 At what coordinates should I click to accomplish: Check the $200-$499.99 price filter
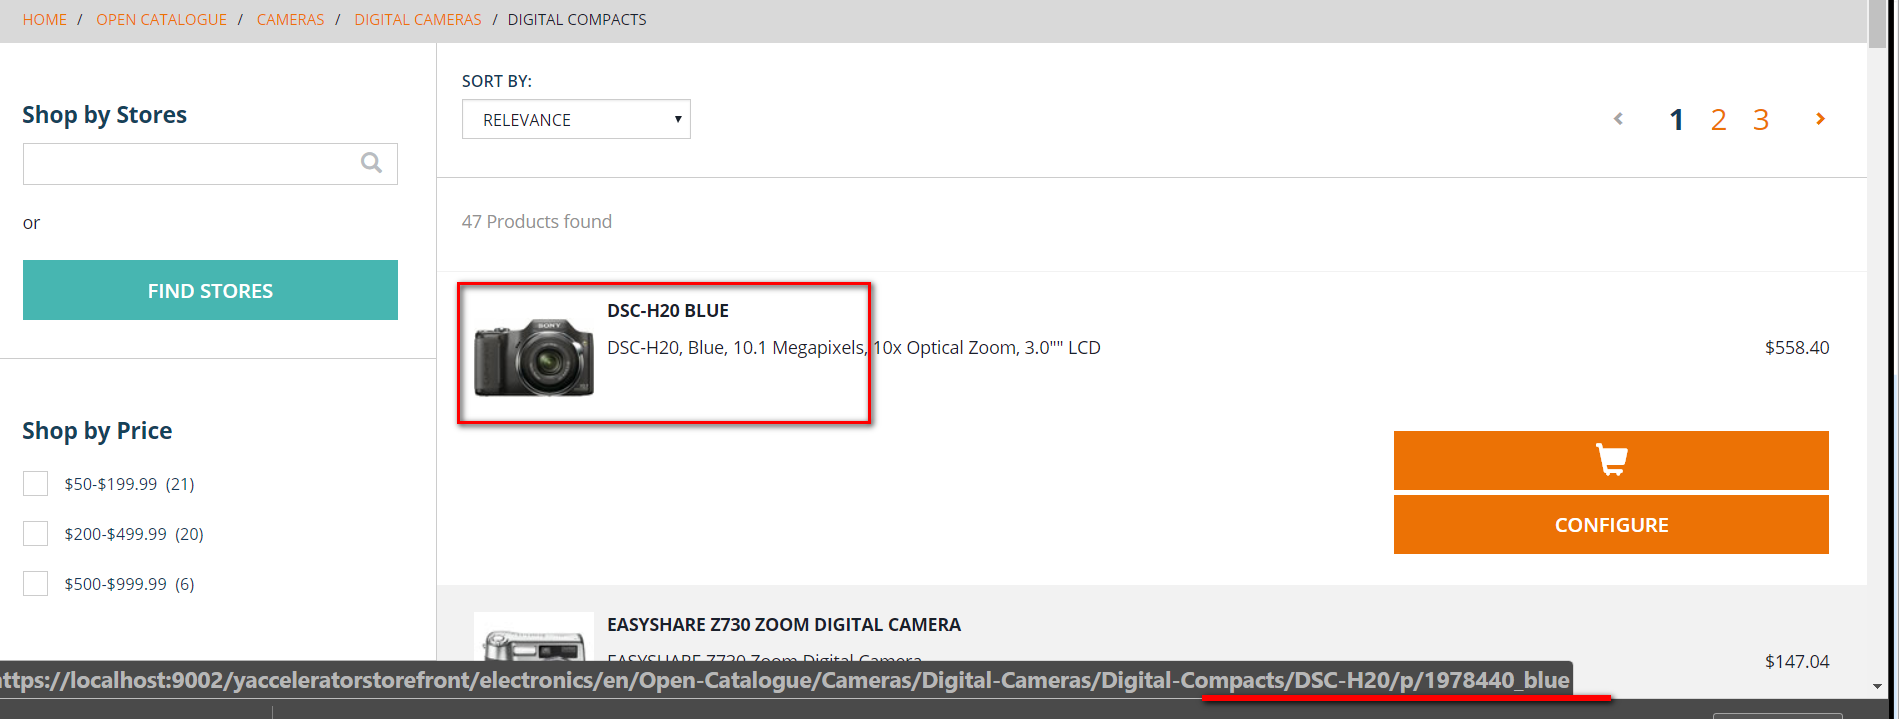[35, 534]
